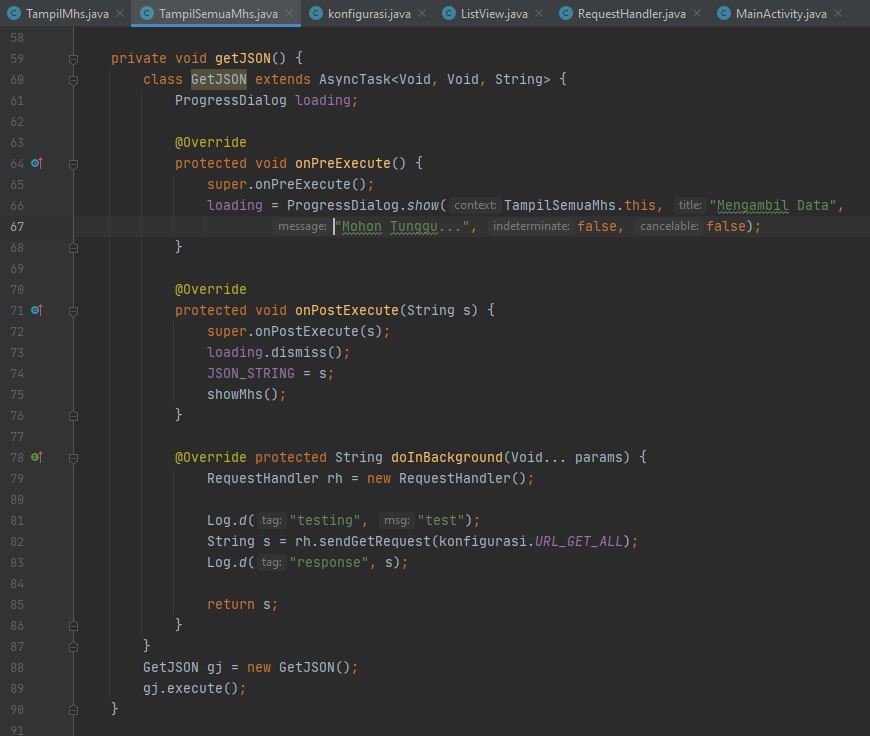Click the cancelable false value on line 67

coord(726,226)
